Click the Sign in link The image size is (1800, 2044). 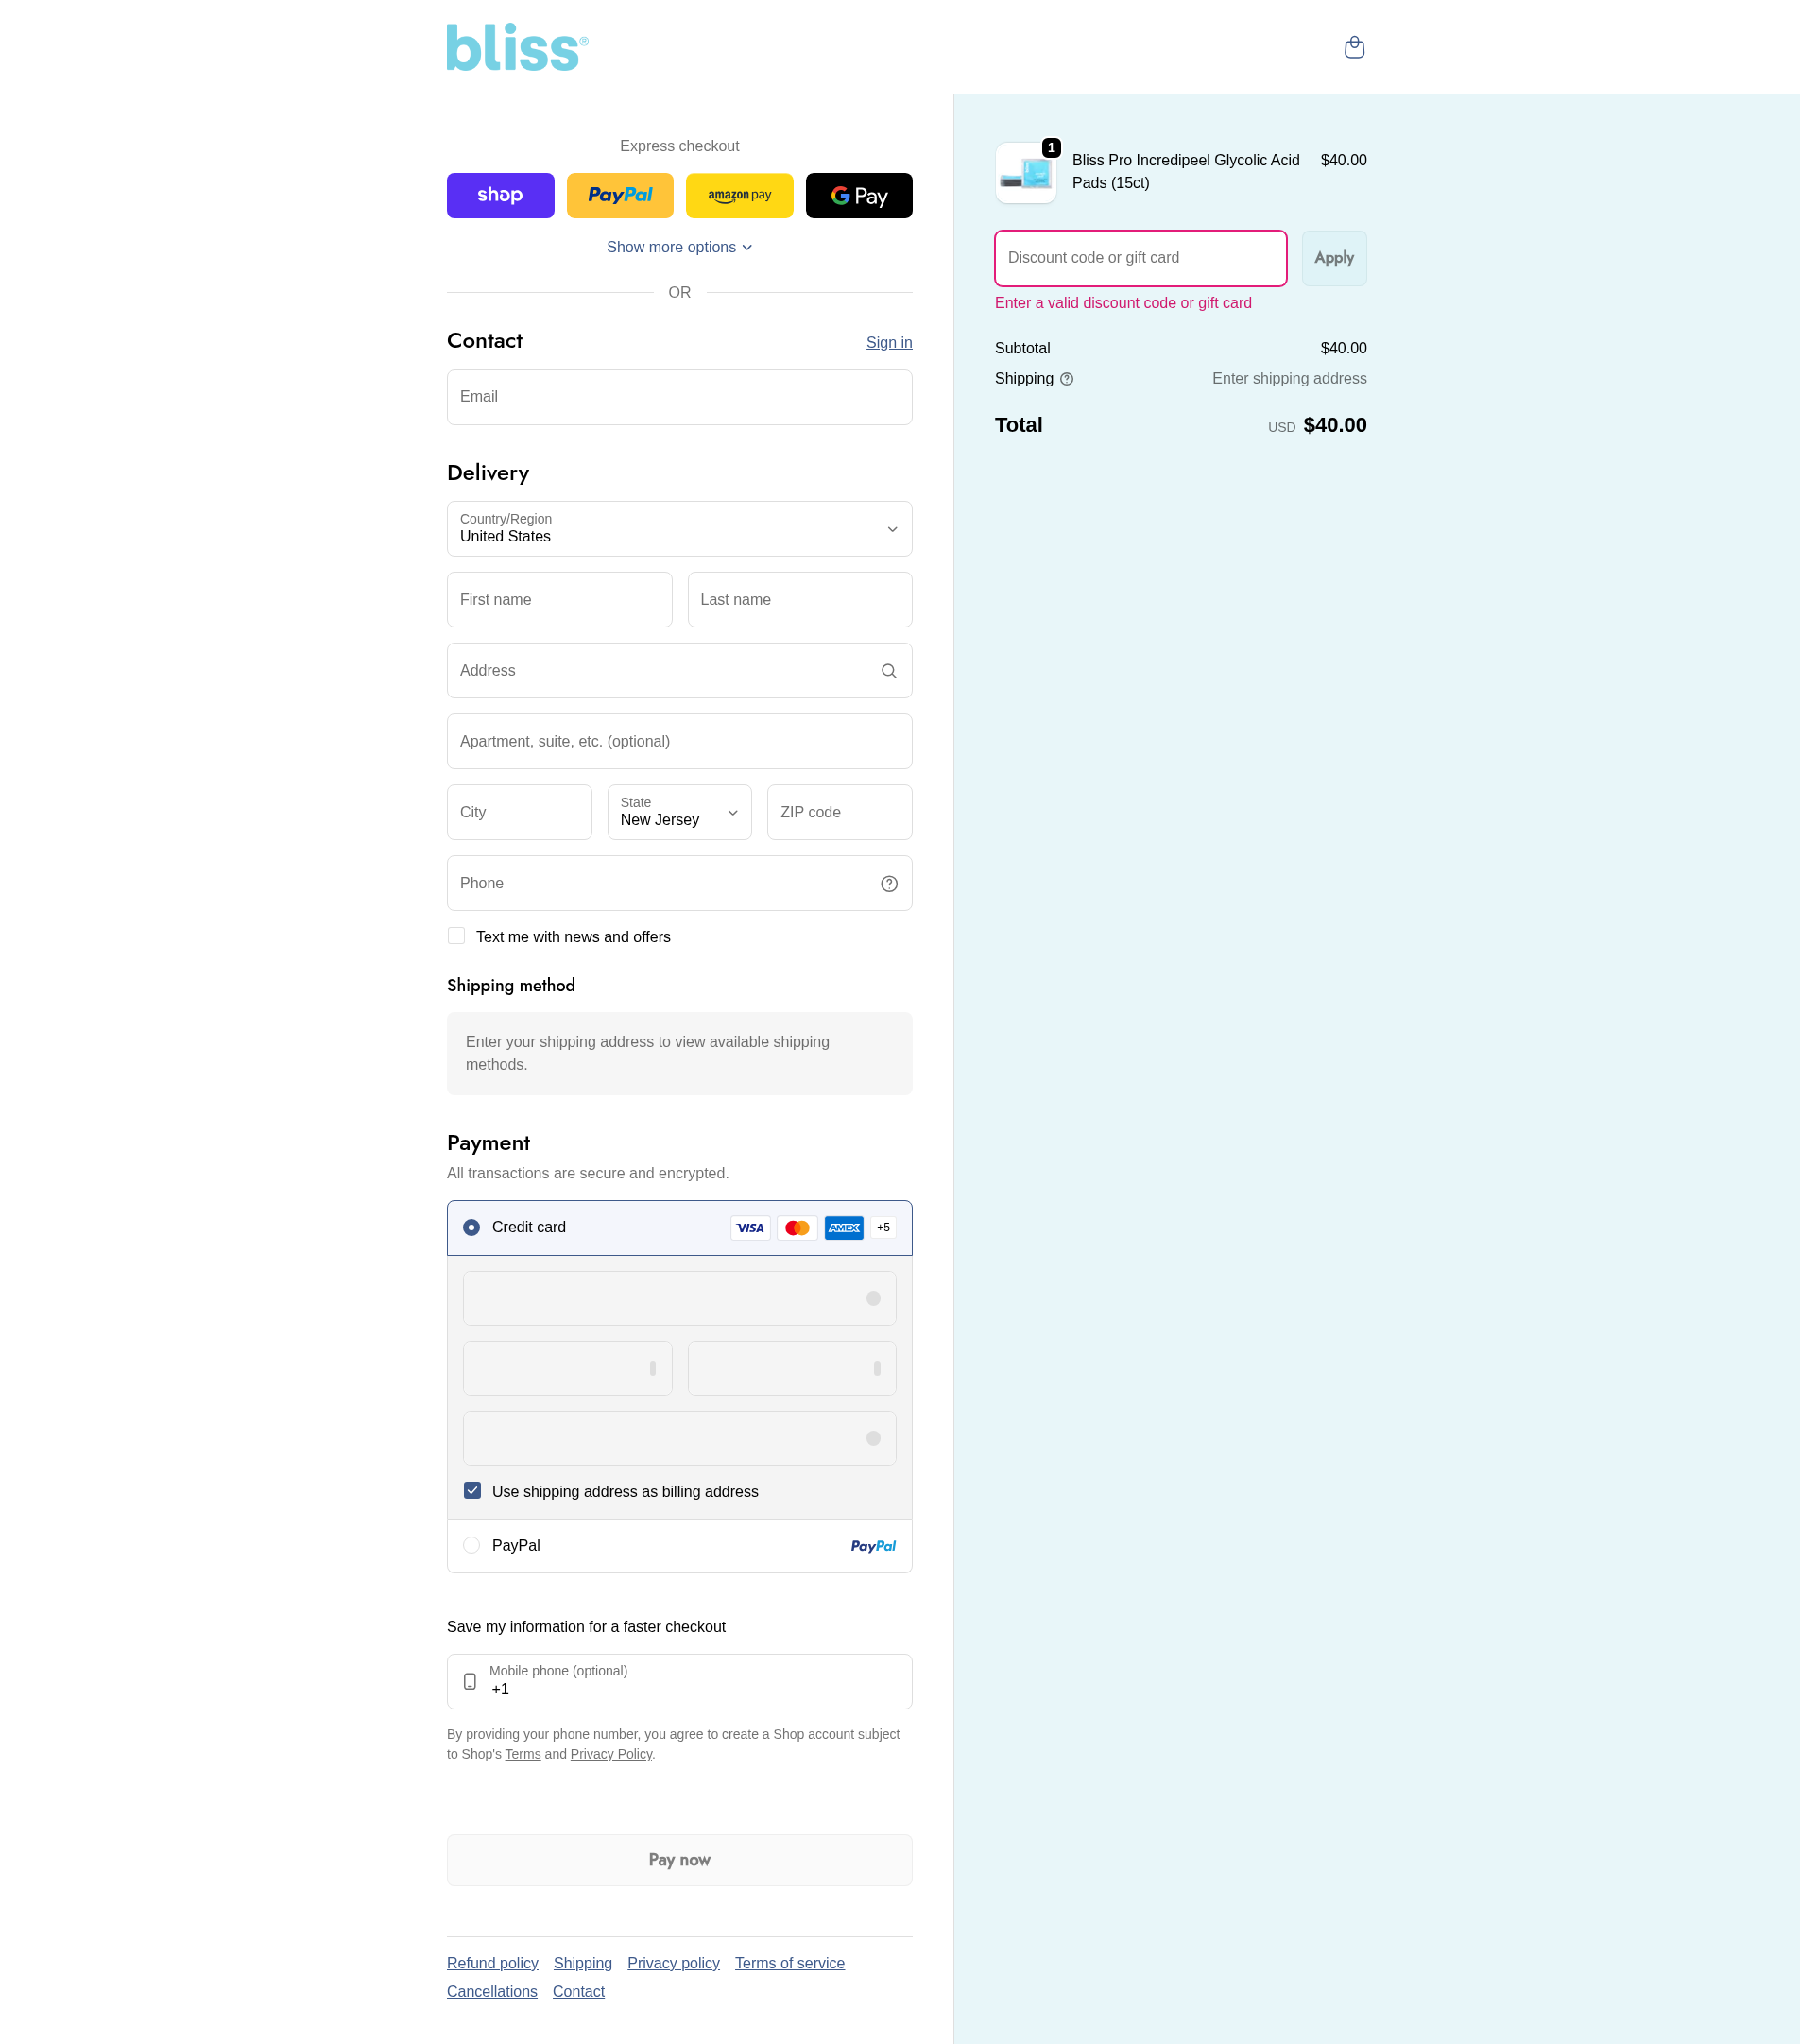(888, 343)
